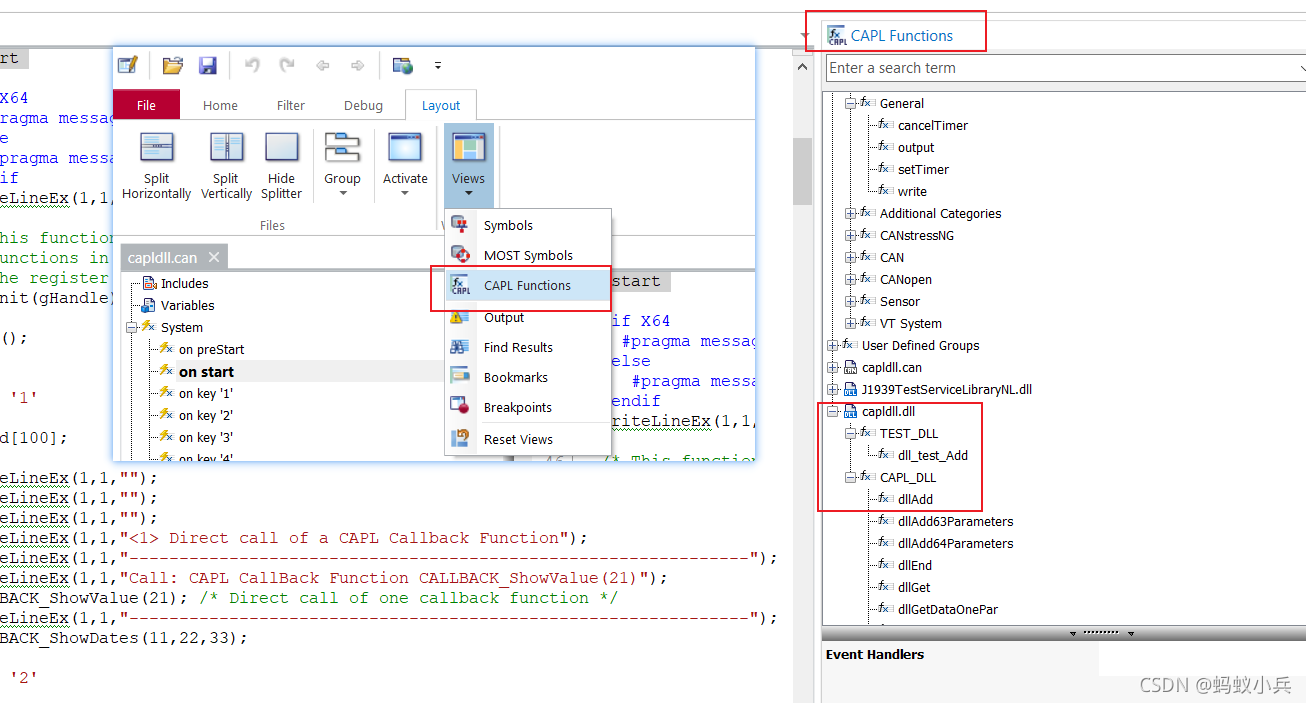1306x703 pixels.
Task: Collapse the System tree node
Action: pos(131,327)
